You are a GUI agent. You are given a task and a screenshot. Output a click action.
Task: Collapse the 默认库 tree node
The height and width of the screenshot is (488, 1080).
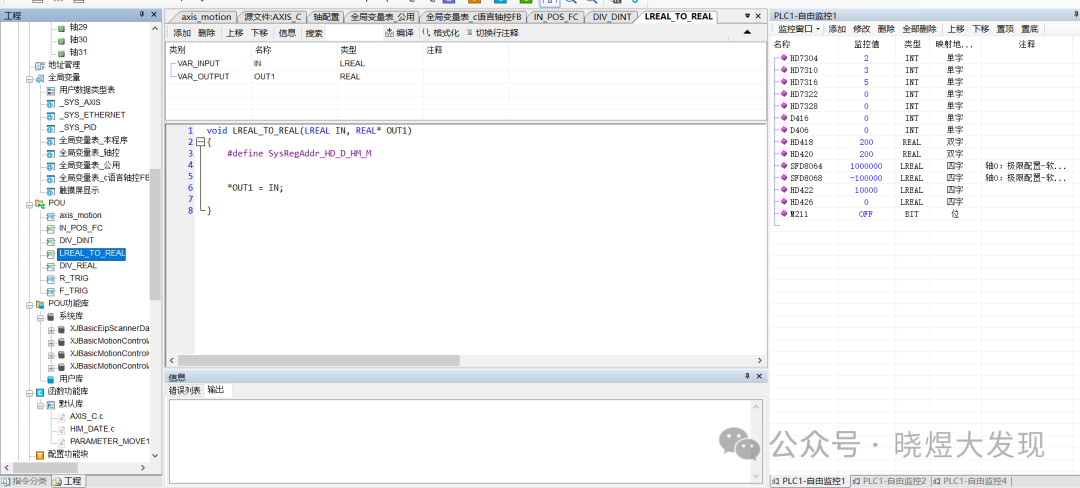pyautogui.click(x=40, y=404)
